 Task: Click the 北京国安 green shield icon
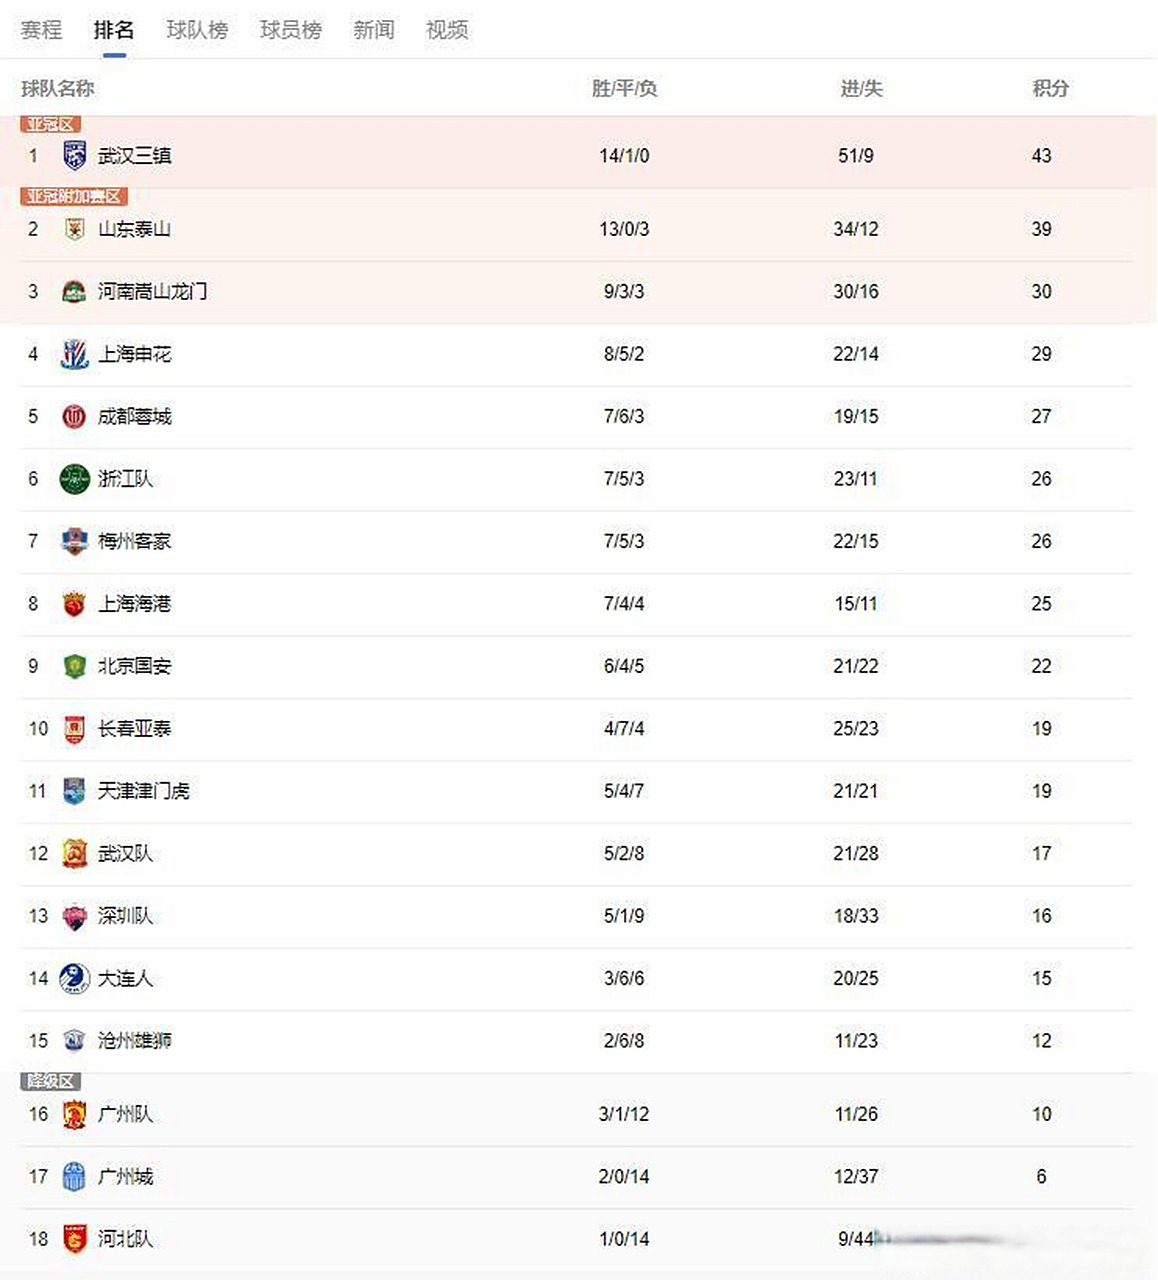pos(74,666)
